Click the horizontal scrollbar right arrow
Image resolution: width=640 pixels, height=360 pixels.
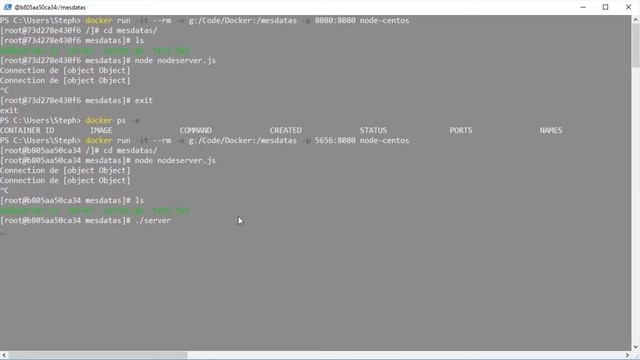[x=627, y=356]
